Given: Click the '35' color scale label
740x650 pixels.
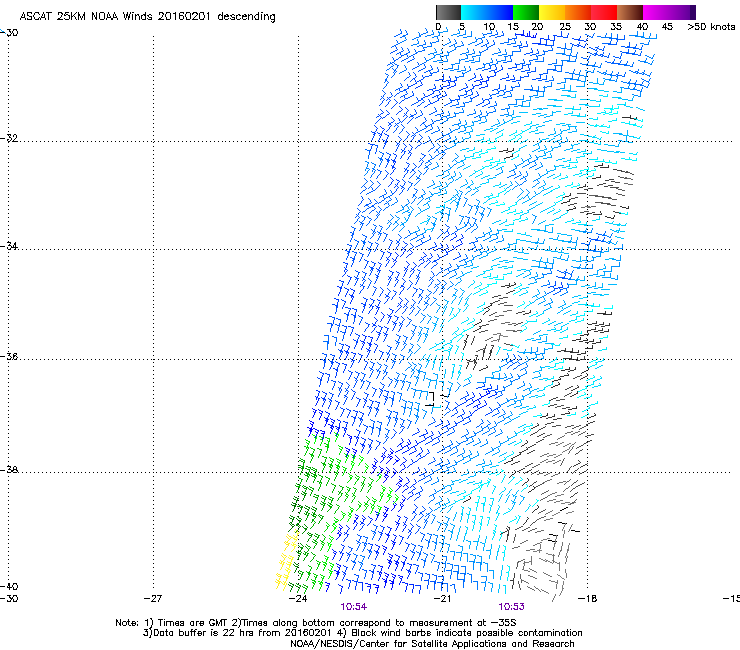Looking at the screenshot, I should point(616,27).
